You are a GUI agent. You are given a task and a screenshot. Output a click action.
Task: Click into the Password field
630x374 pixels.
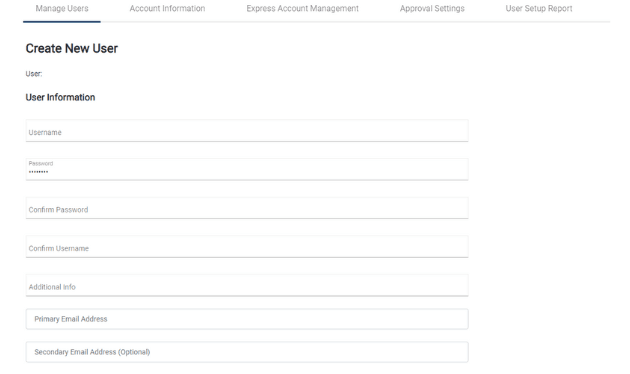(x=247, y=169)
